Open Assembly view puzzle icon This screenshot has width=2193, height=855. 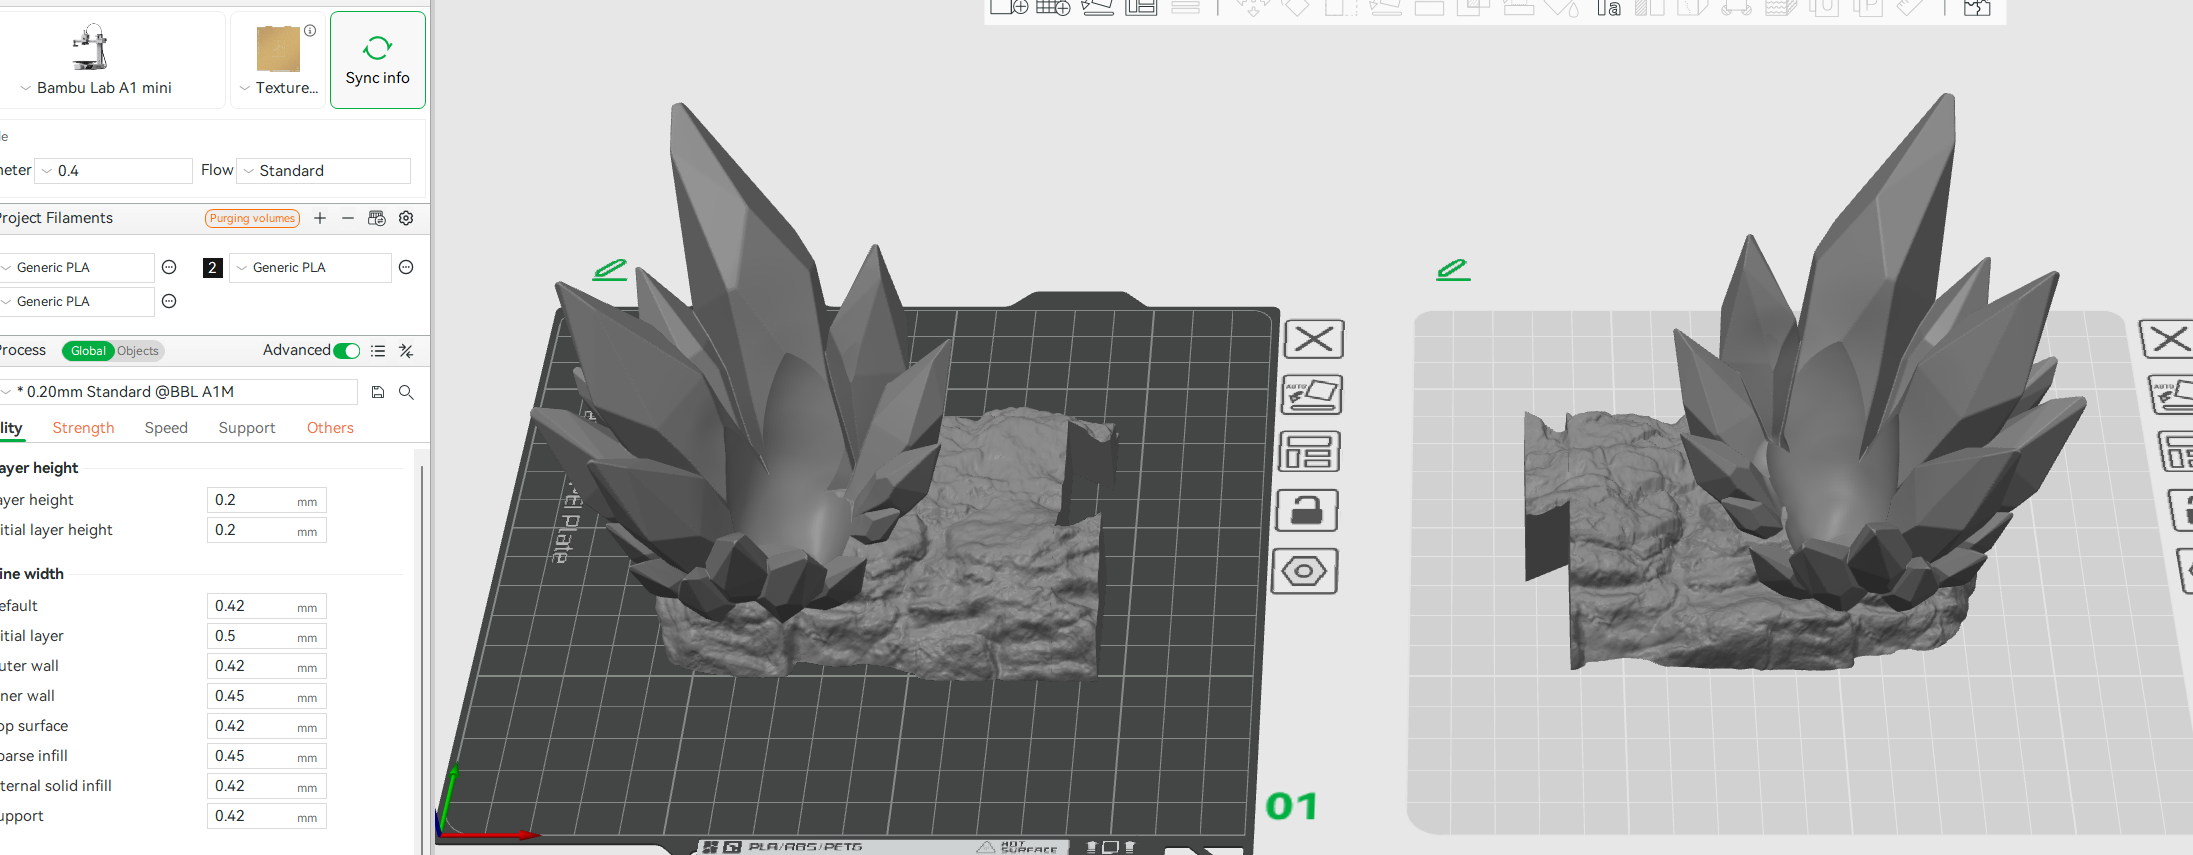tap(1976, 7)
